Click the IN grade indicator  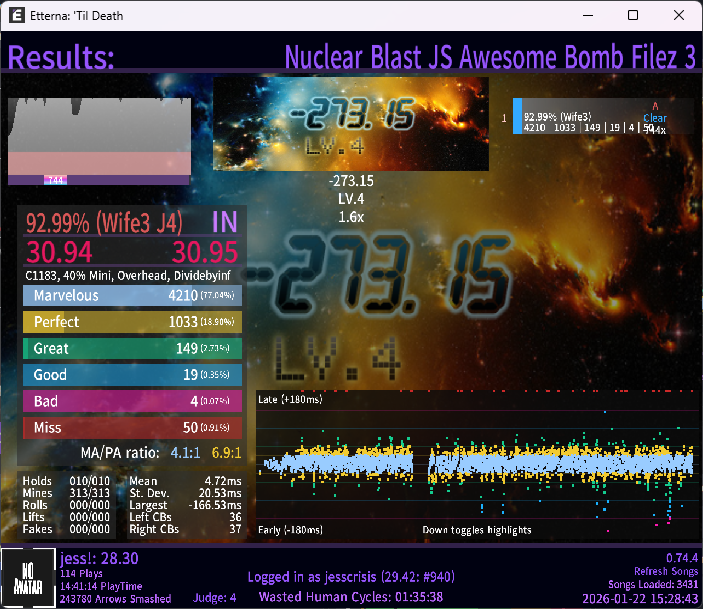(x=225, y=222)
